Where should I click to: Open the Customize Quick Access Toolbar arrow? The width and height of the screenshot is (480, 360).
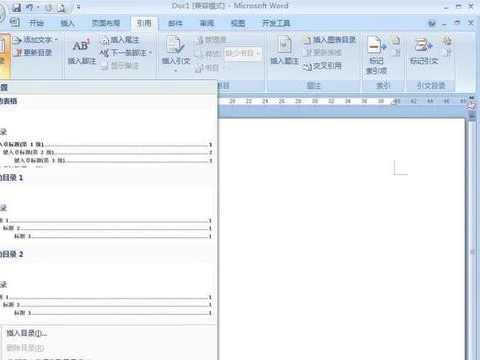[x=78, y=7]
